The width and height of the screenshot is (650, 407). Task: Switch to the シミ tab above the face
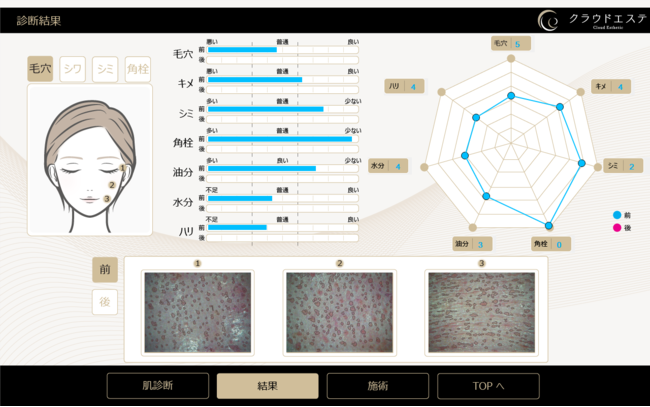click(105, 69)
